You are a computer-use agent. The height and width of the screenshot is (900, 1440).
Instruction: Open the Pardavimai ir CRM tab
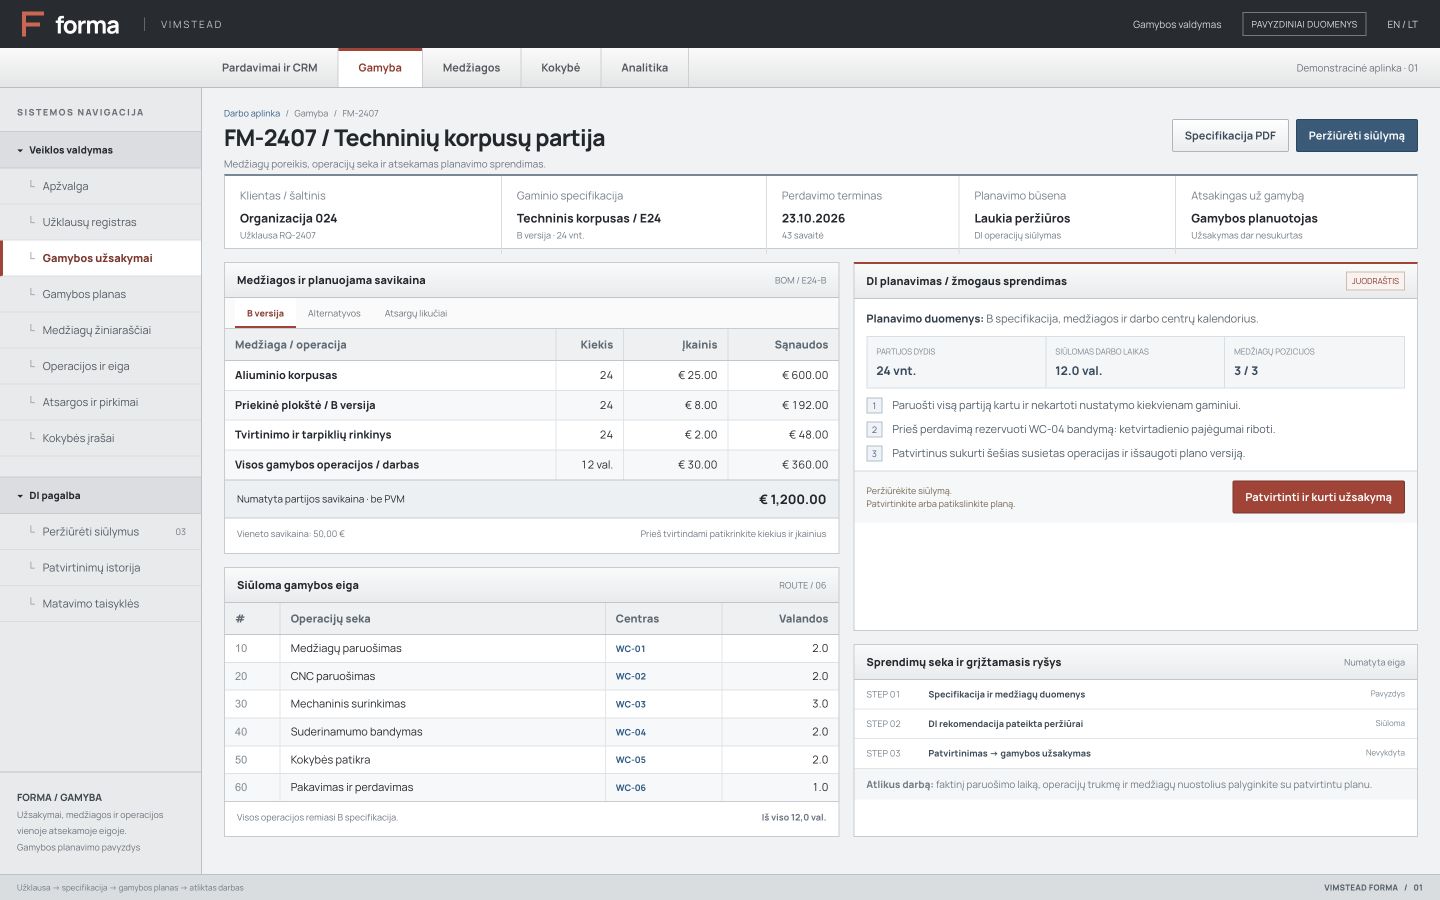(x=269, y=68)
